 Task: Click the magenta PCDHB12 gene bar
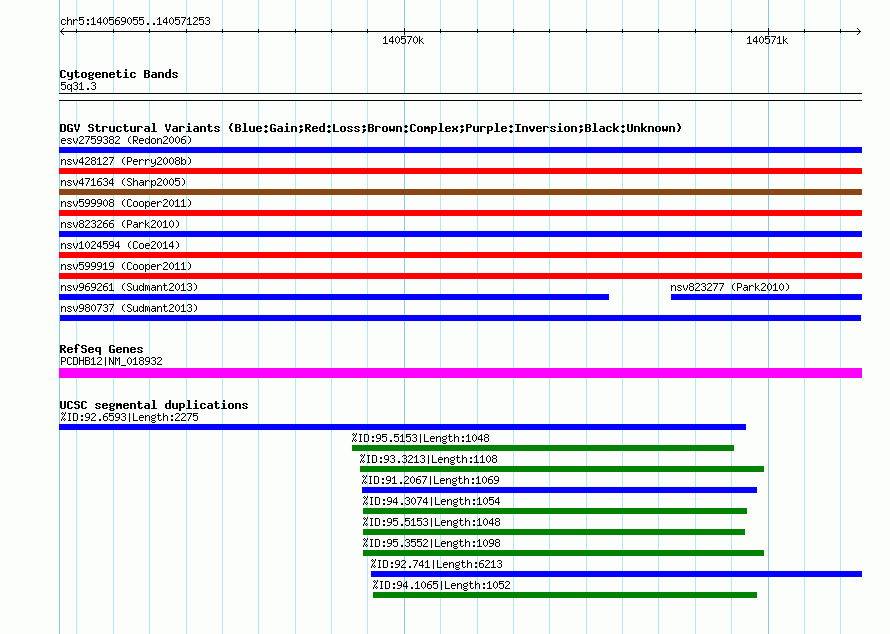click(460, 373)
